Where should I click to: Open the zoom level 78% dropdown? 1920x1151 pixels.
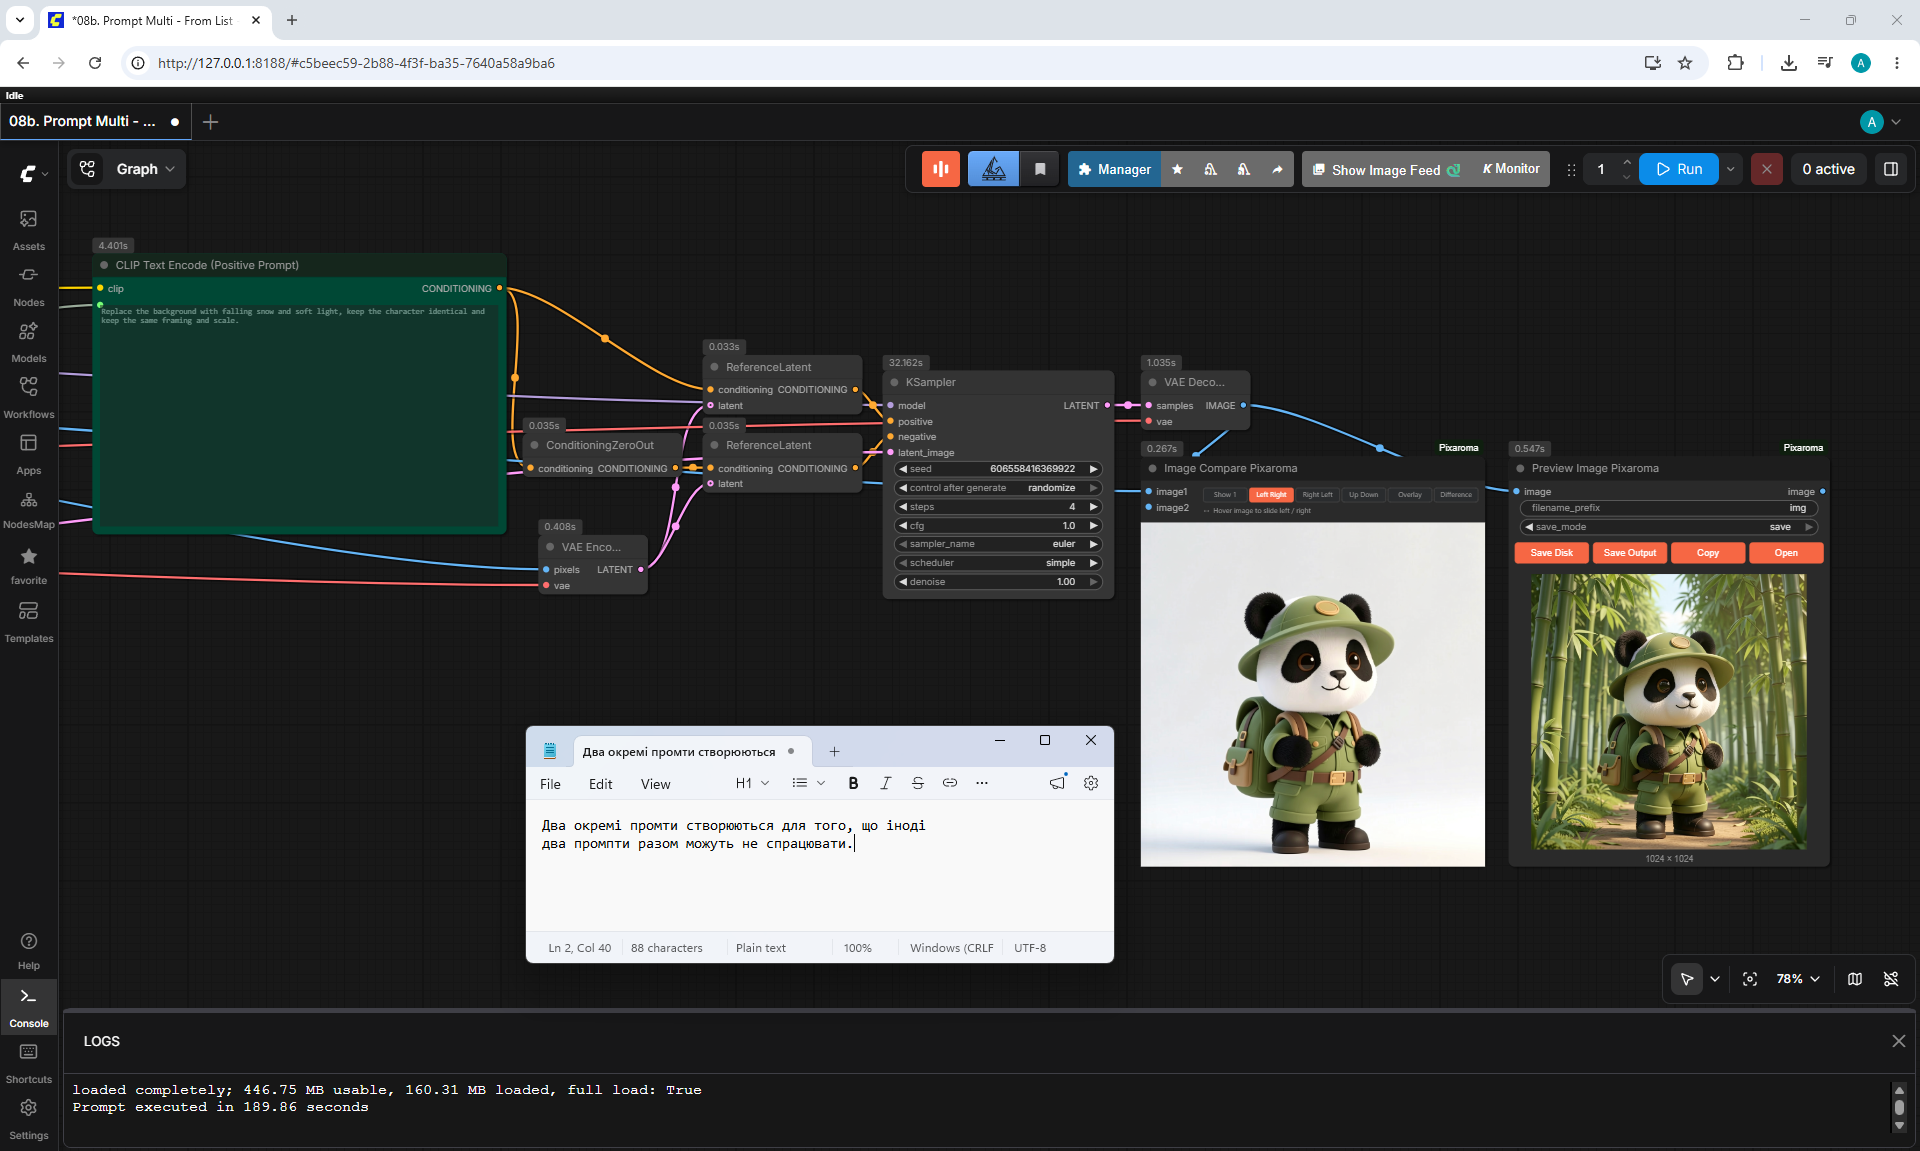click(x=1798, y=979)
